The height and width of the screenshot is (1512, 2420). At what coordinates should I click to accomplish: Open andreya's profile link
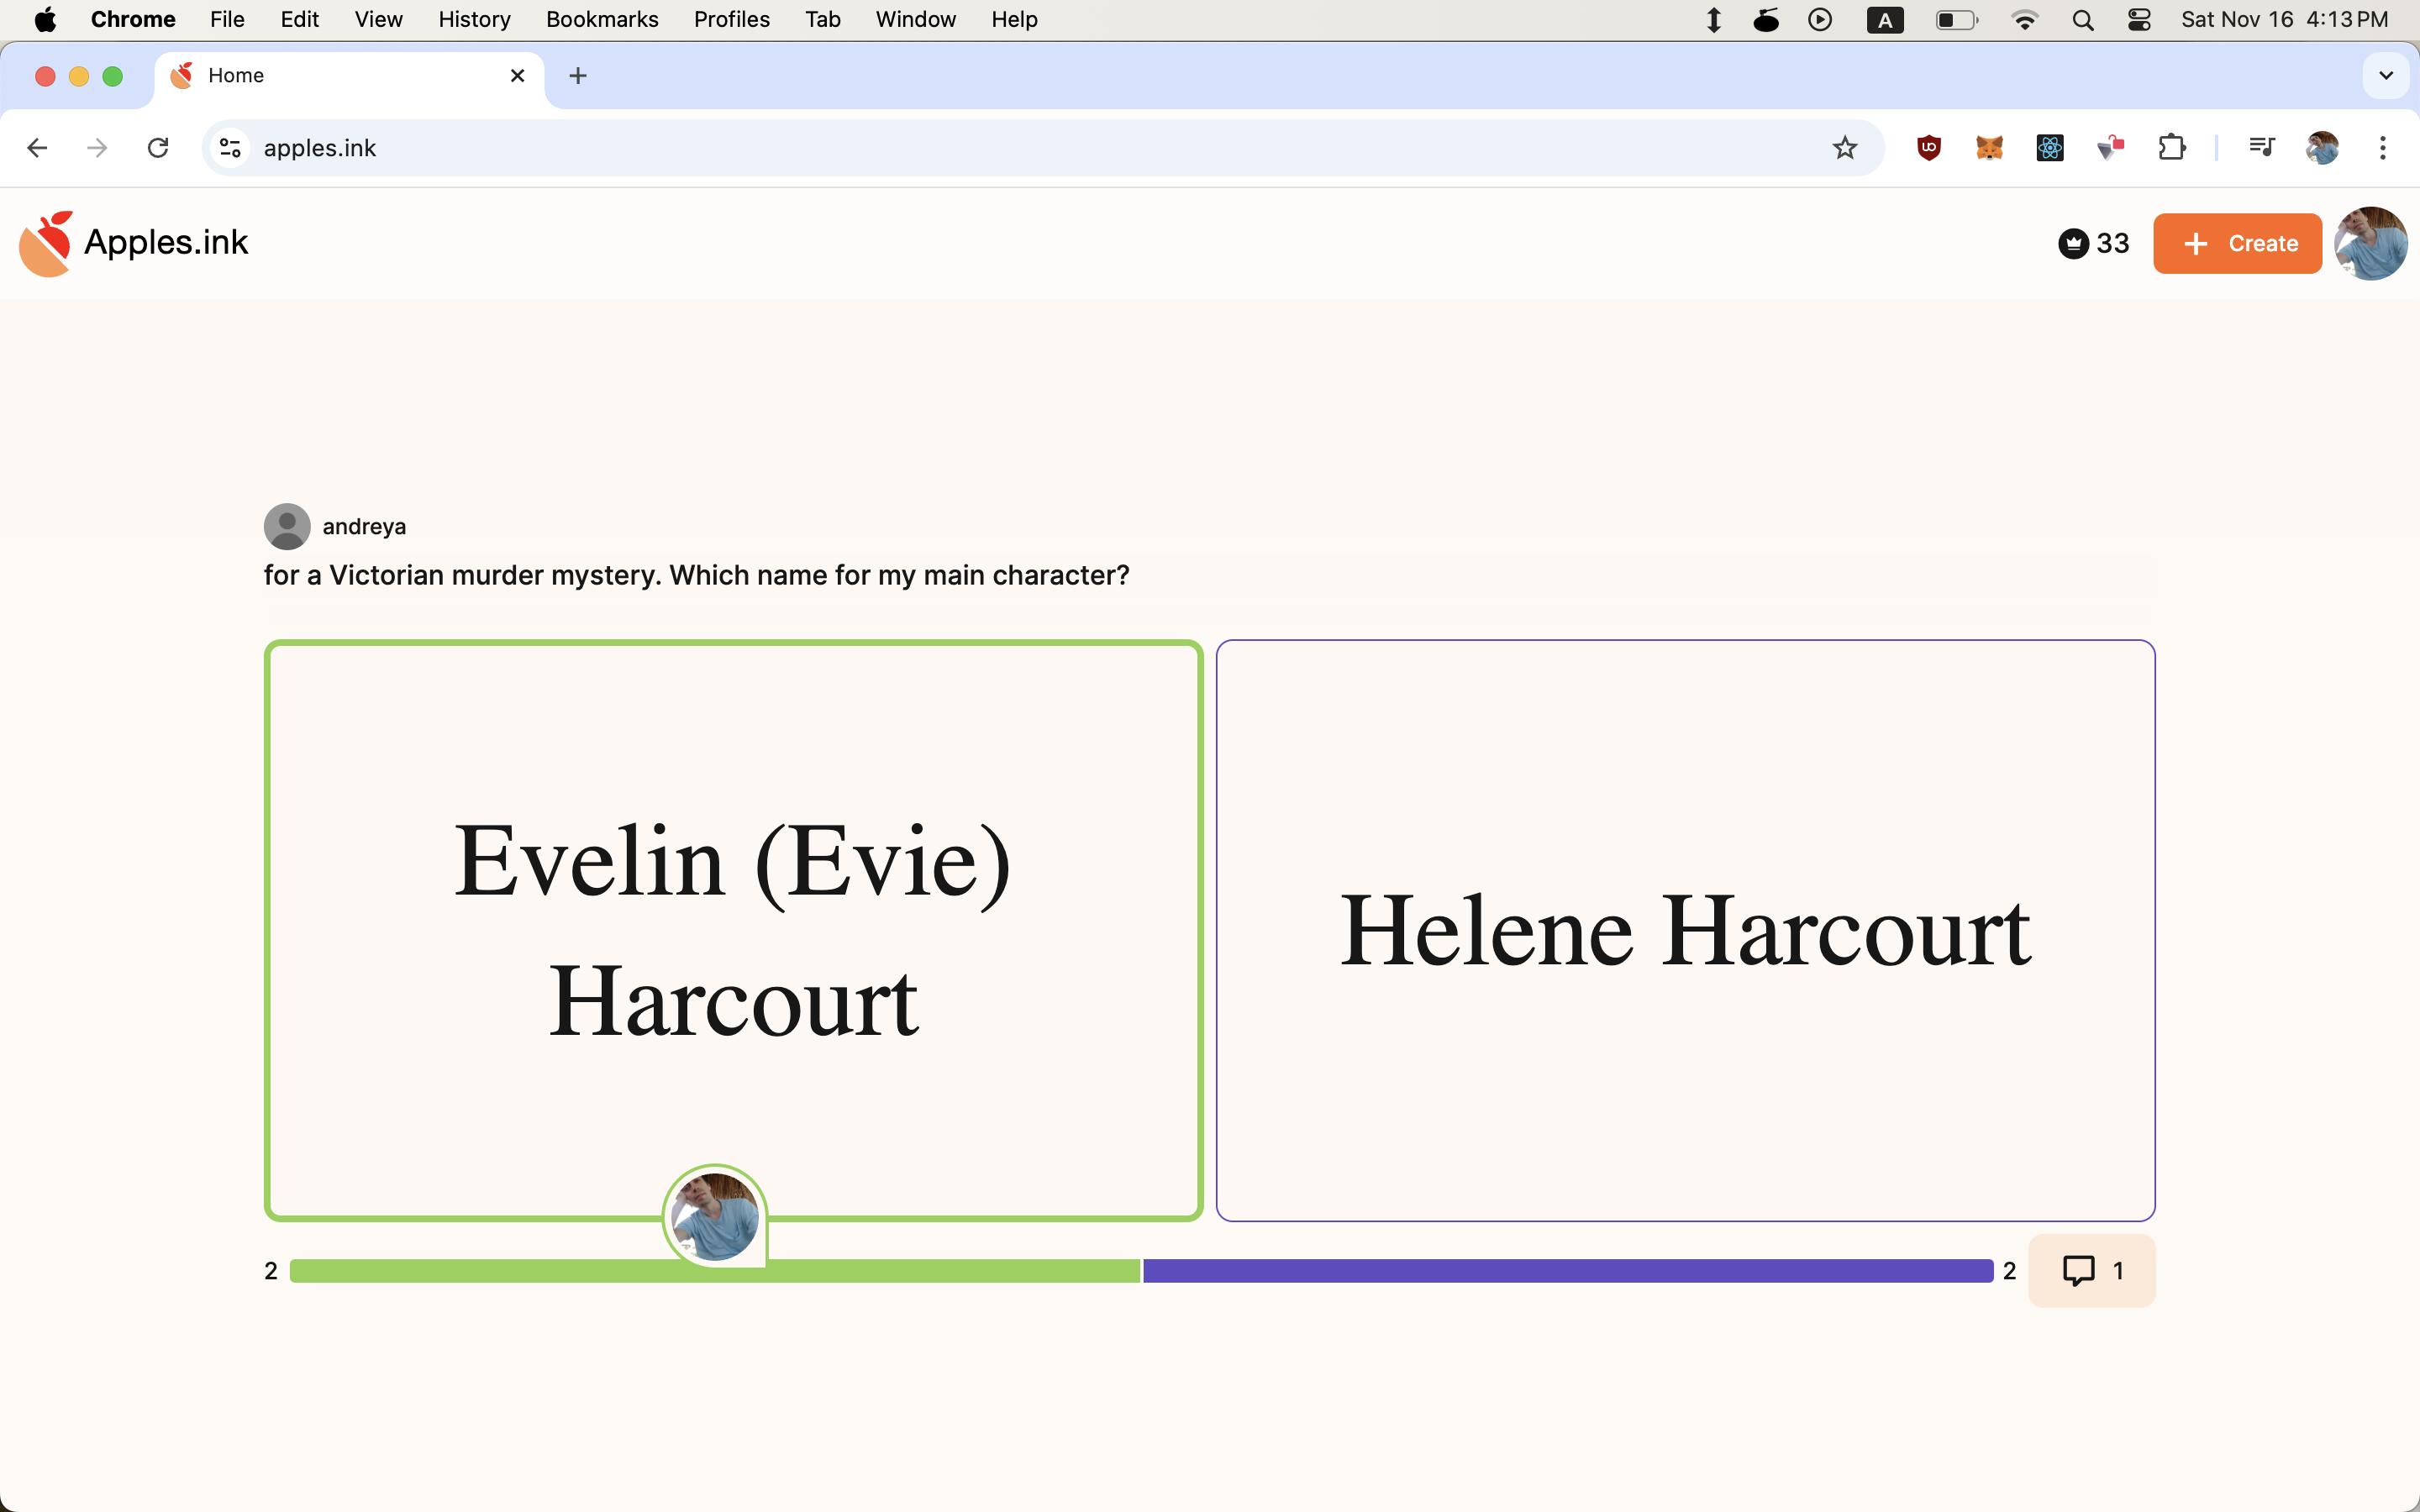pyautogui.click(x=364, y=526)
